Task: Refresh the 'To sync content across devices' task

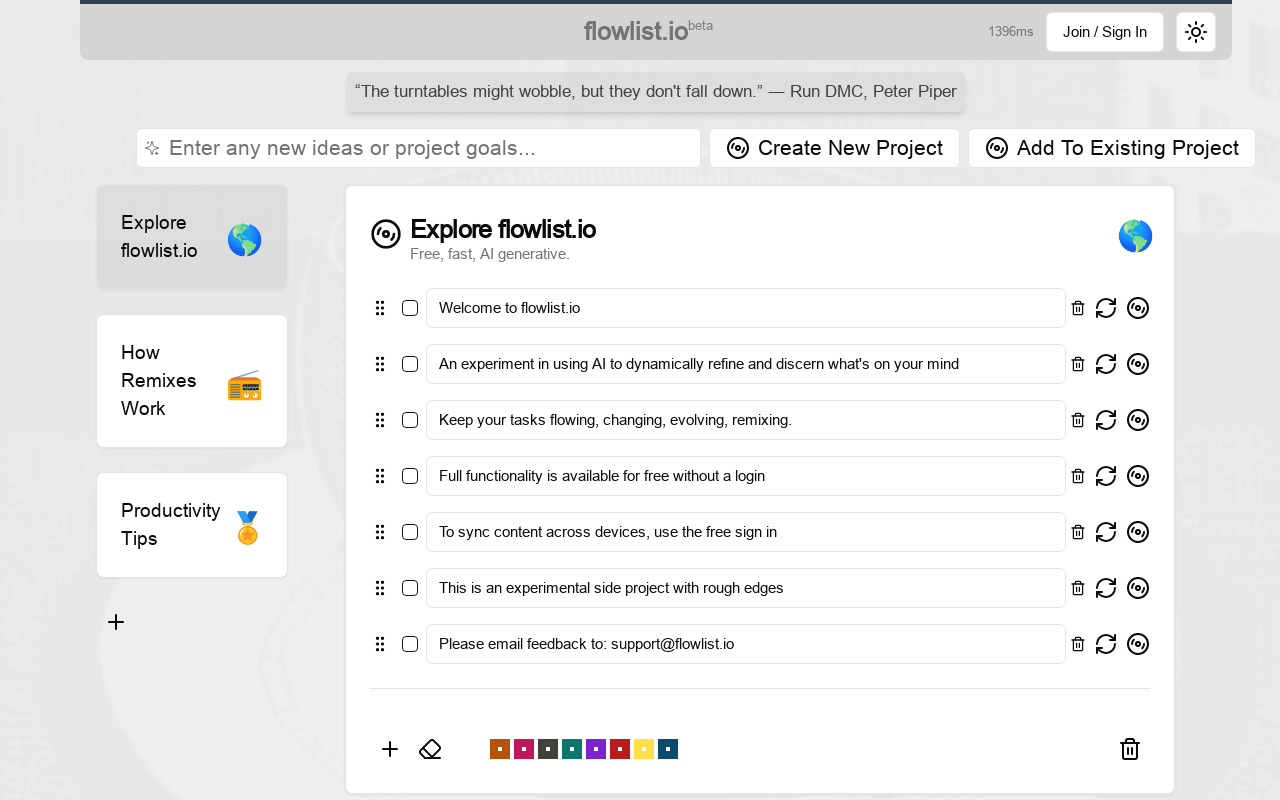Action: tap(1106, 532)
